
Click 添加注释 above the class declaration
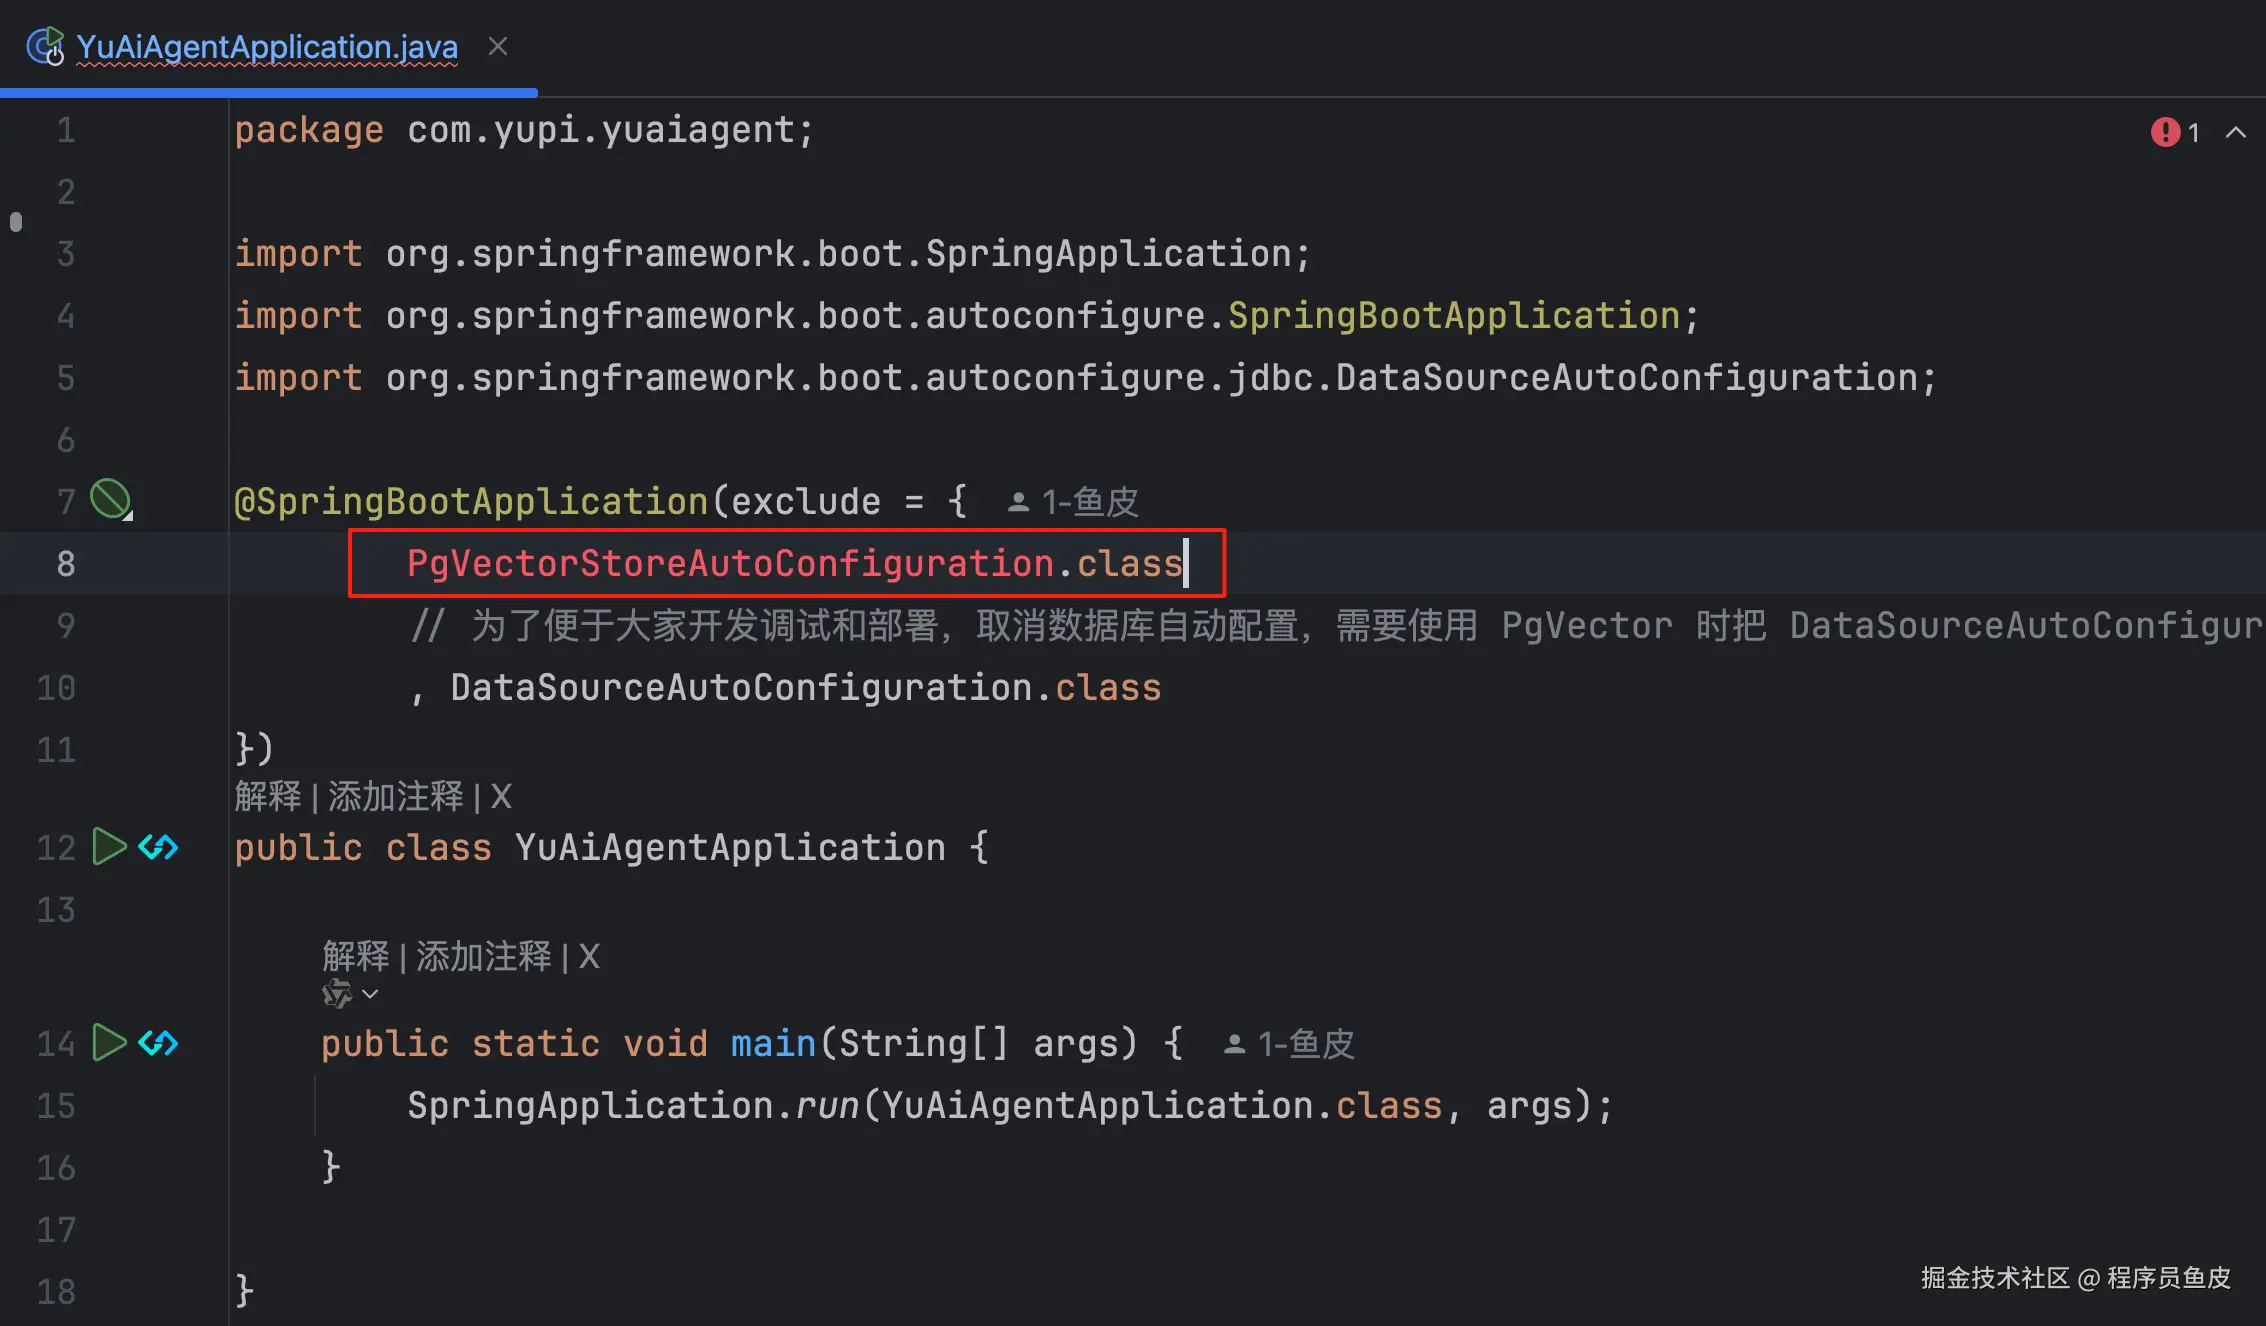pos(395,797)
